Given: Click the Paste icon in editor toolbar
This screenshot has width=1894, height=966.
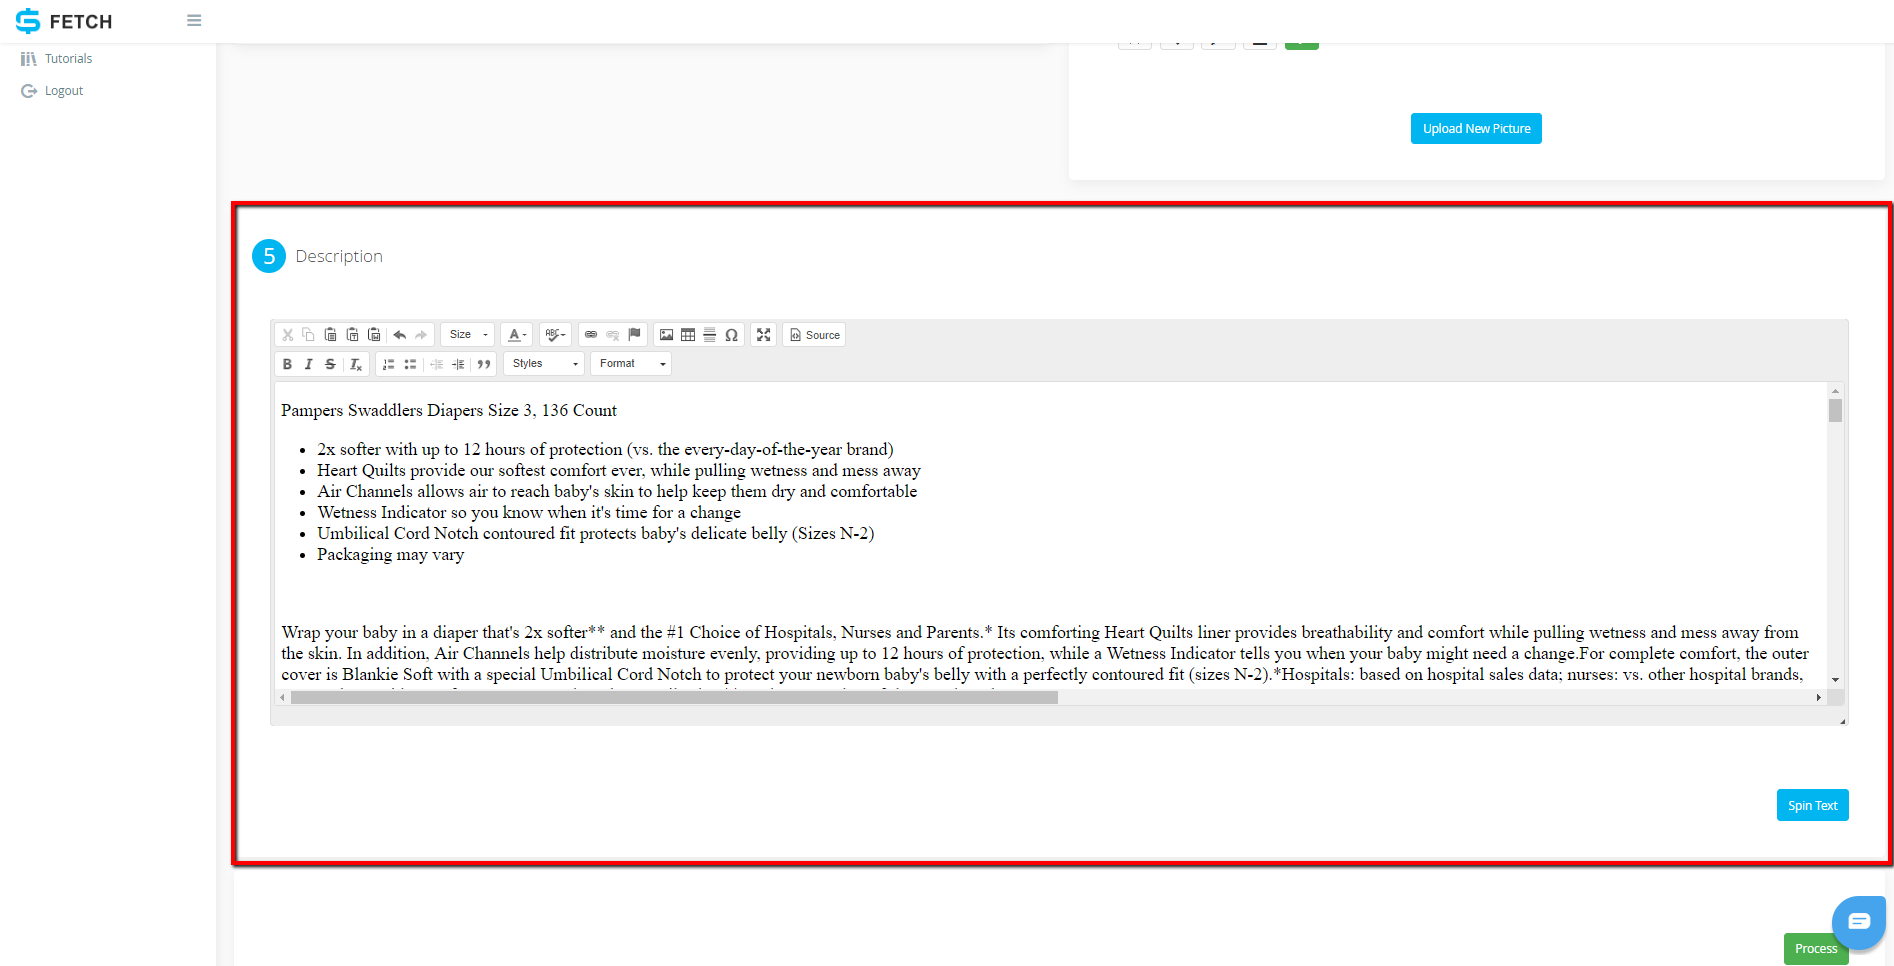Looking at the screenshot, I should coord(330,335).
